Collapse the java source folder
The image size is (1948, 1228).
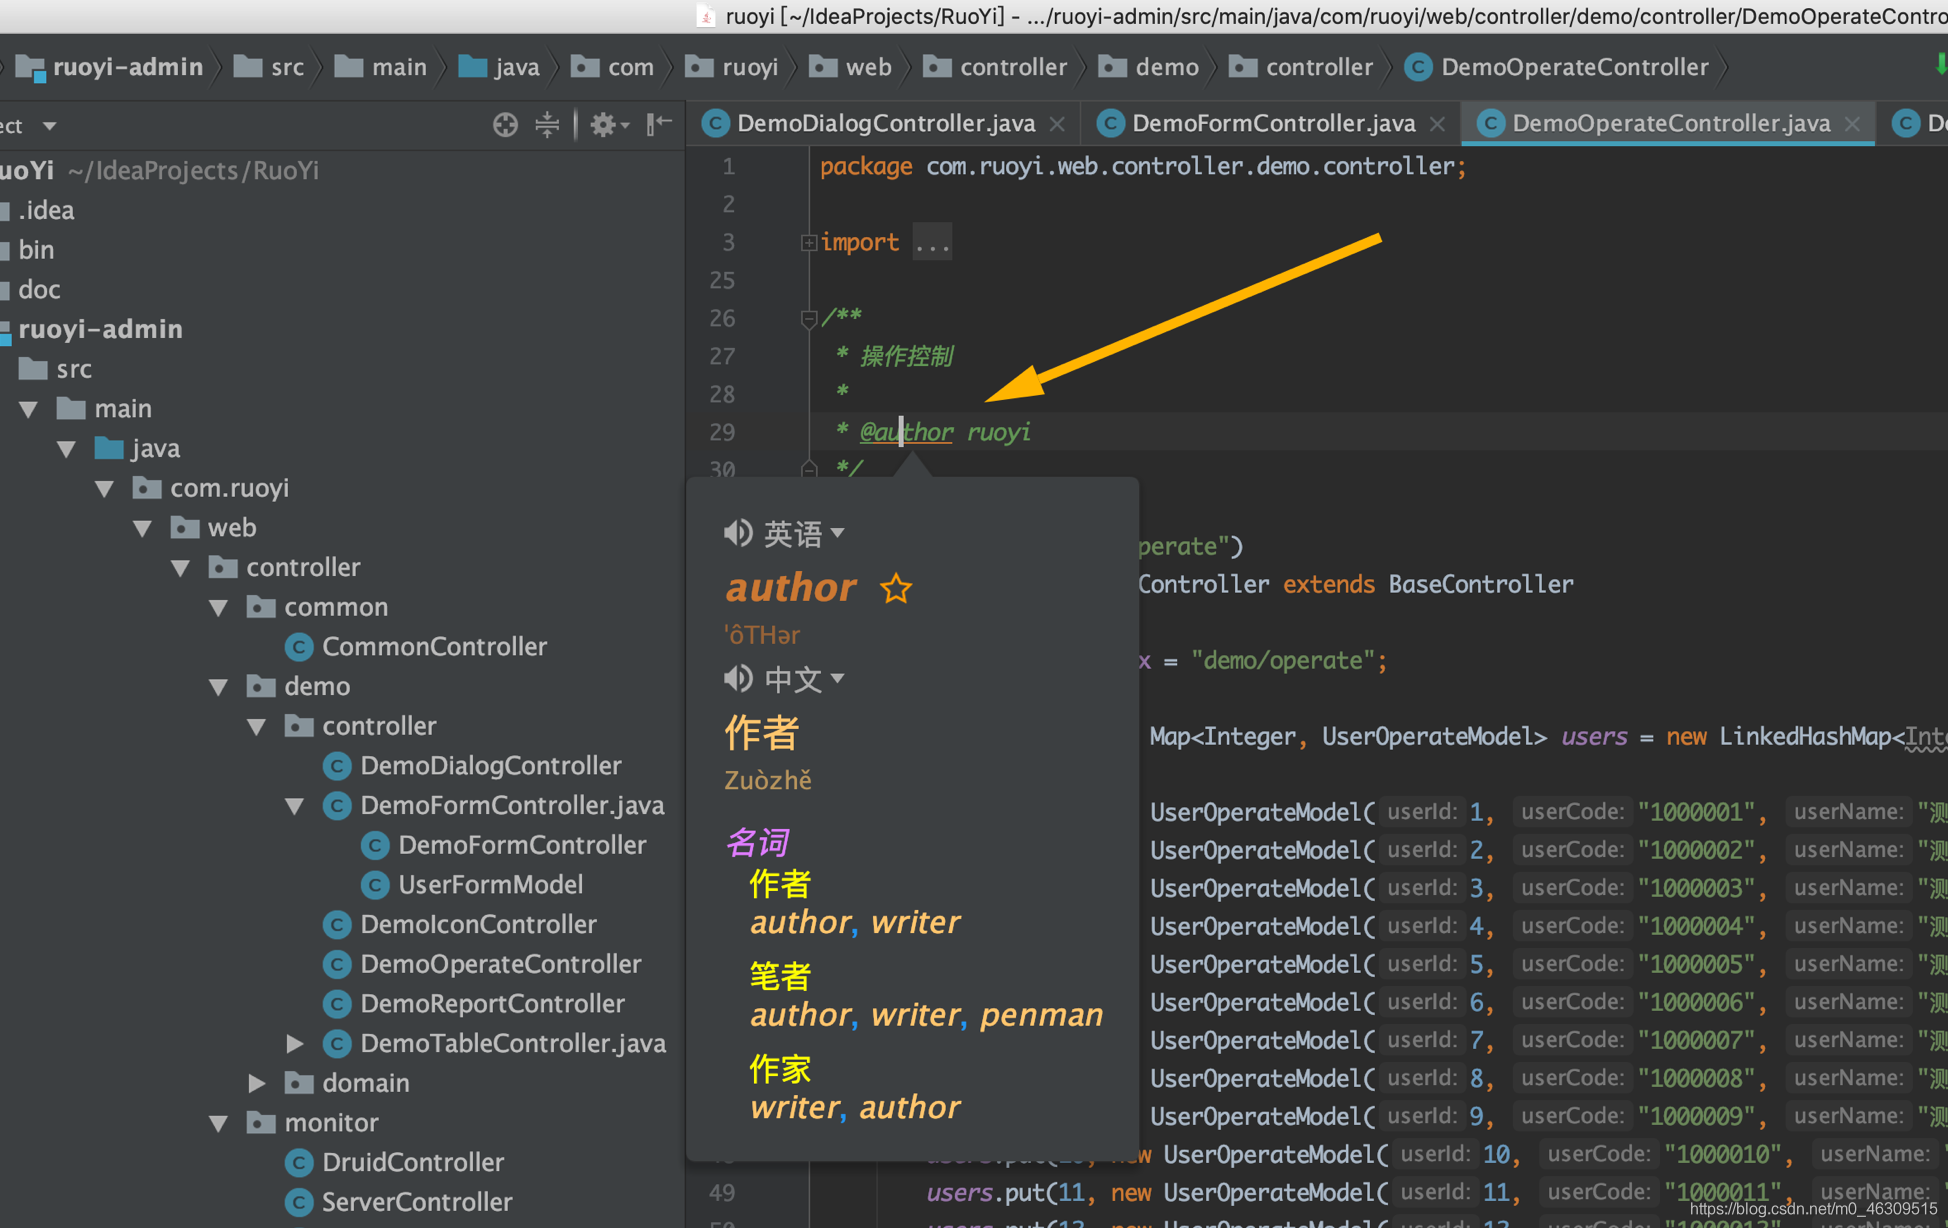[67, 449]
